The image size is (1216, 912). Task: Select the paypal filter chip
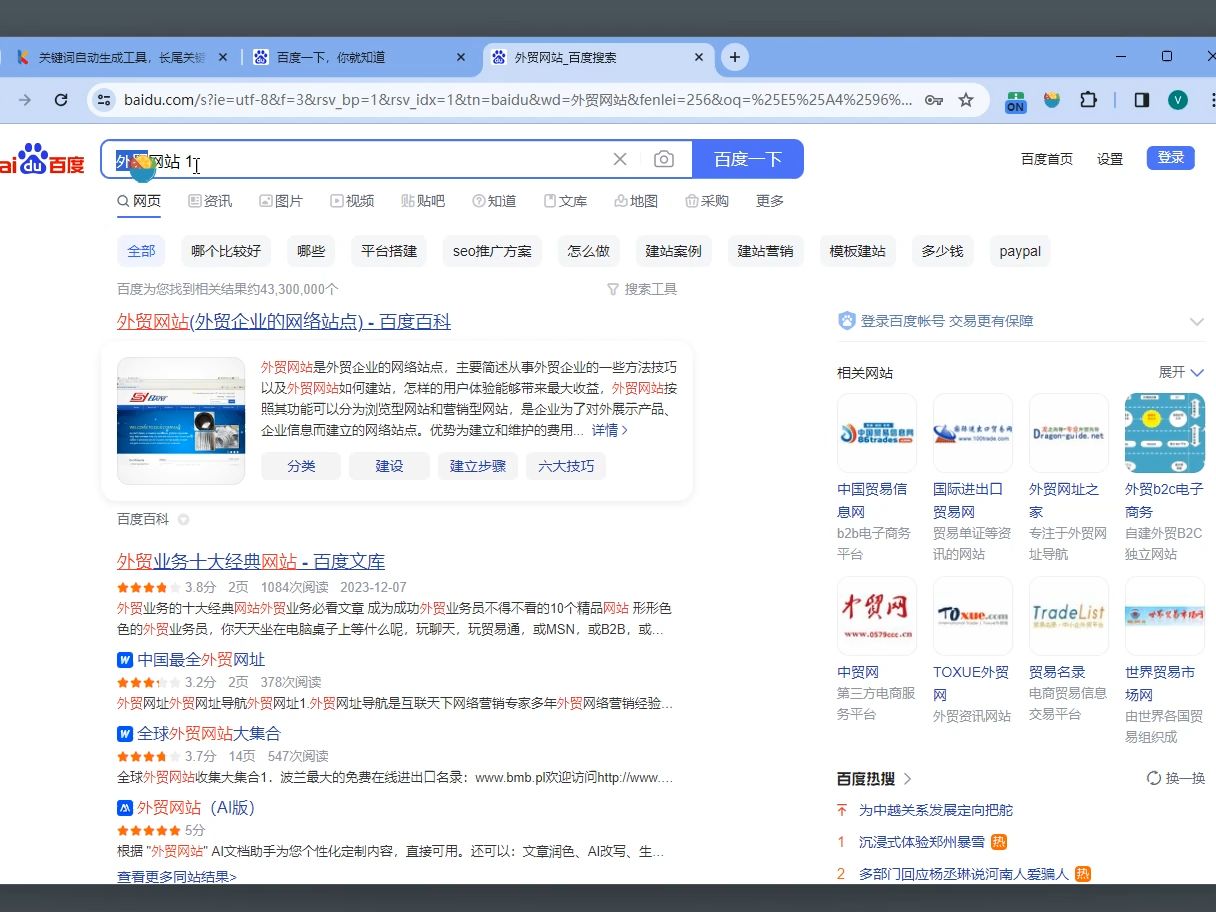(x=1020, y=251)
